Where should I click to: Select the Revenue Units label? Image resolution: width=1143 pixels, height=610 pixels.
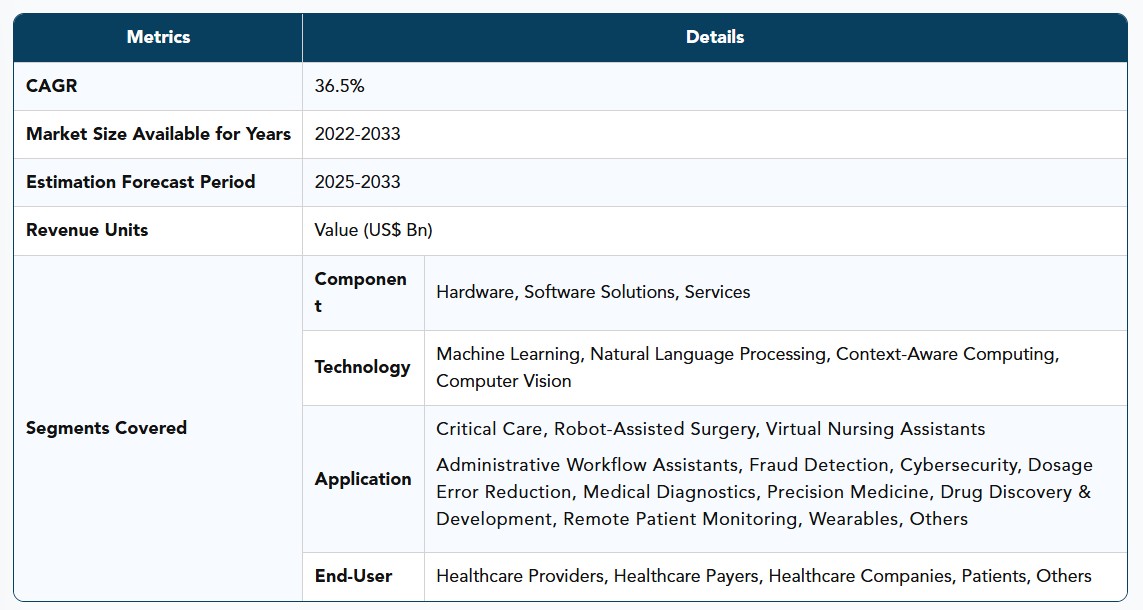87,230
